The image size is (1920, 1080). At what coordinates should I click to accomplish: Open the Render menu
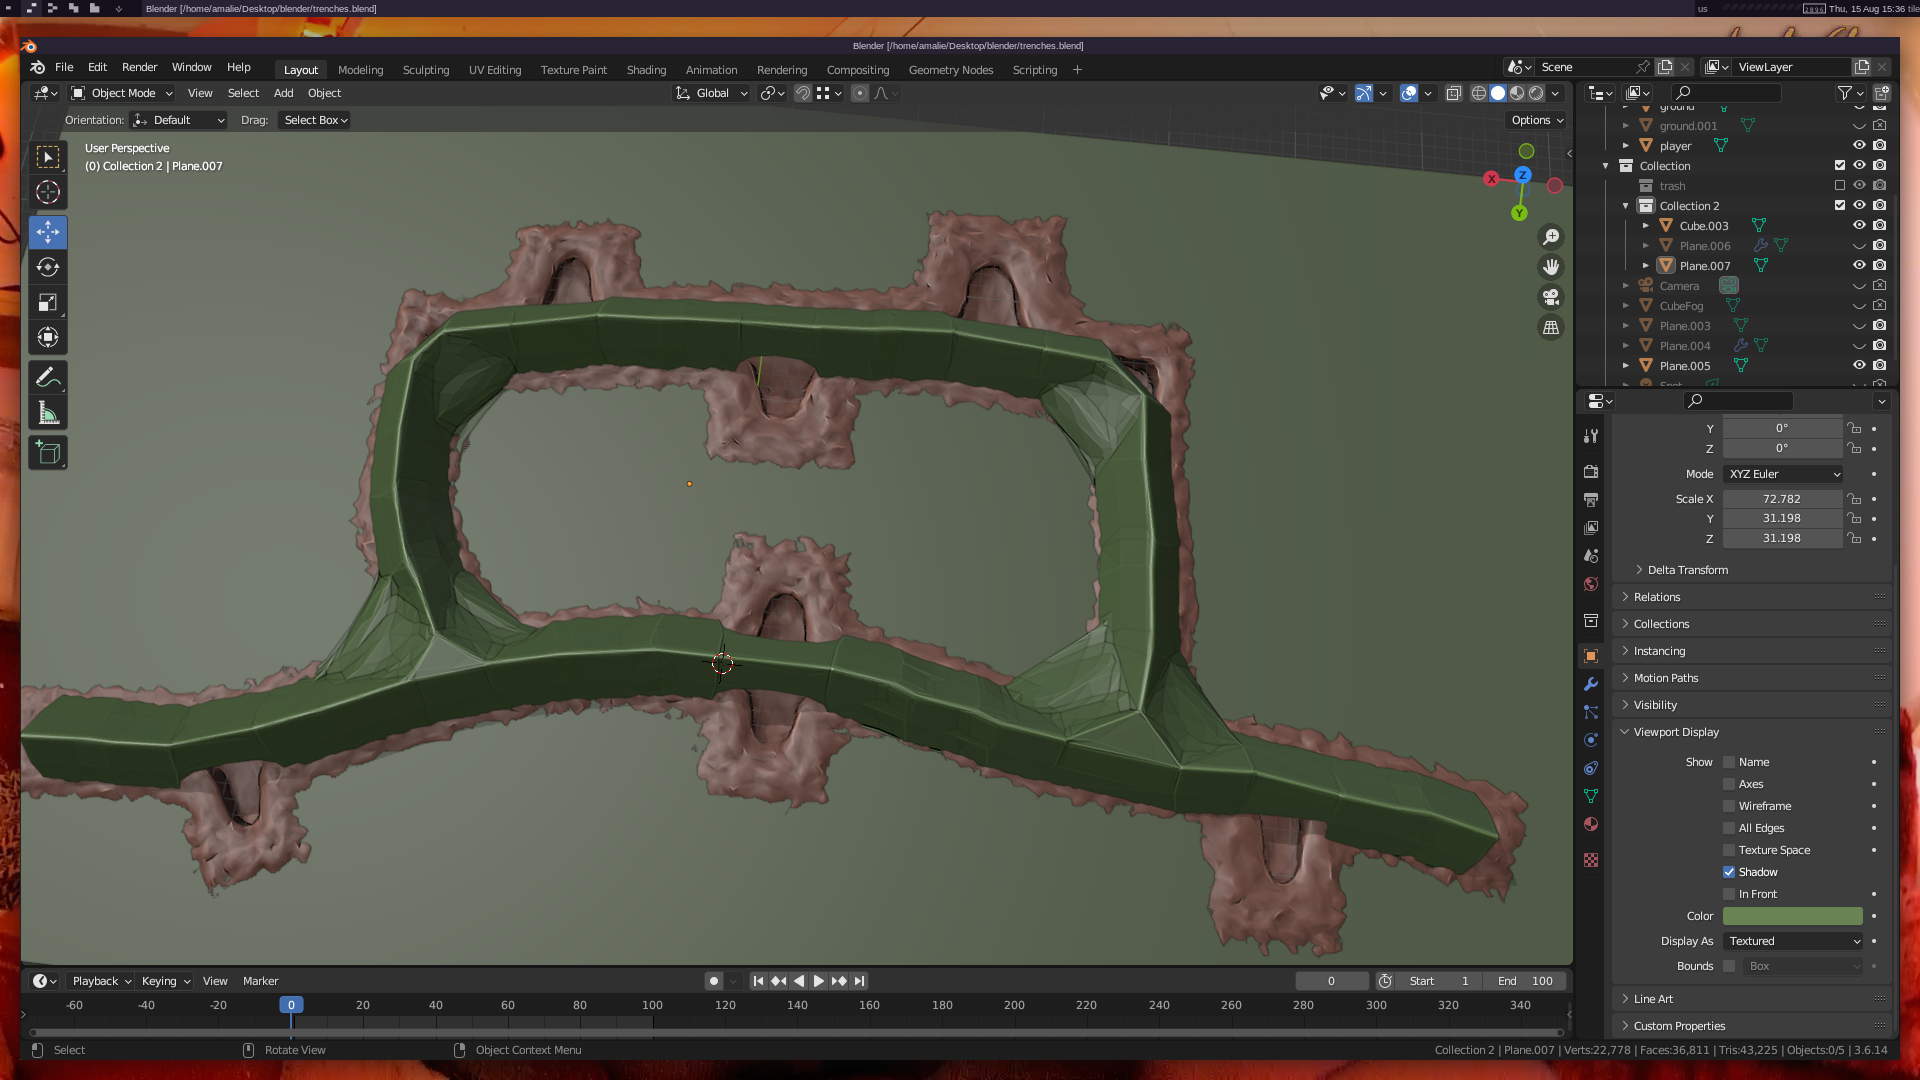pyautogui.click(x=139, y=67)
